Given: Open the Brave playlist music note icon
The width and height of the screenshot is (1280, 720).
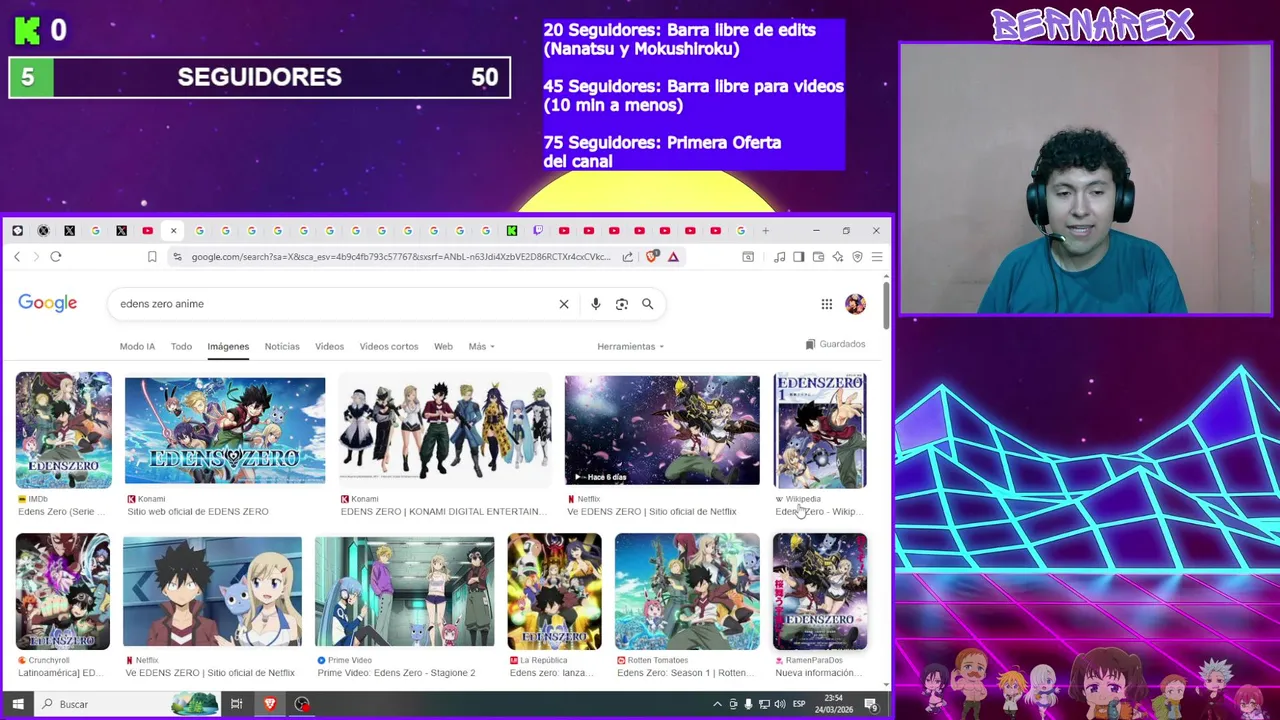Looking at the screenshot, I should 779,257.
